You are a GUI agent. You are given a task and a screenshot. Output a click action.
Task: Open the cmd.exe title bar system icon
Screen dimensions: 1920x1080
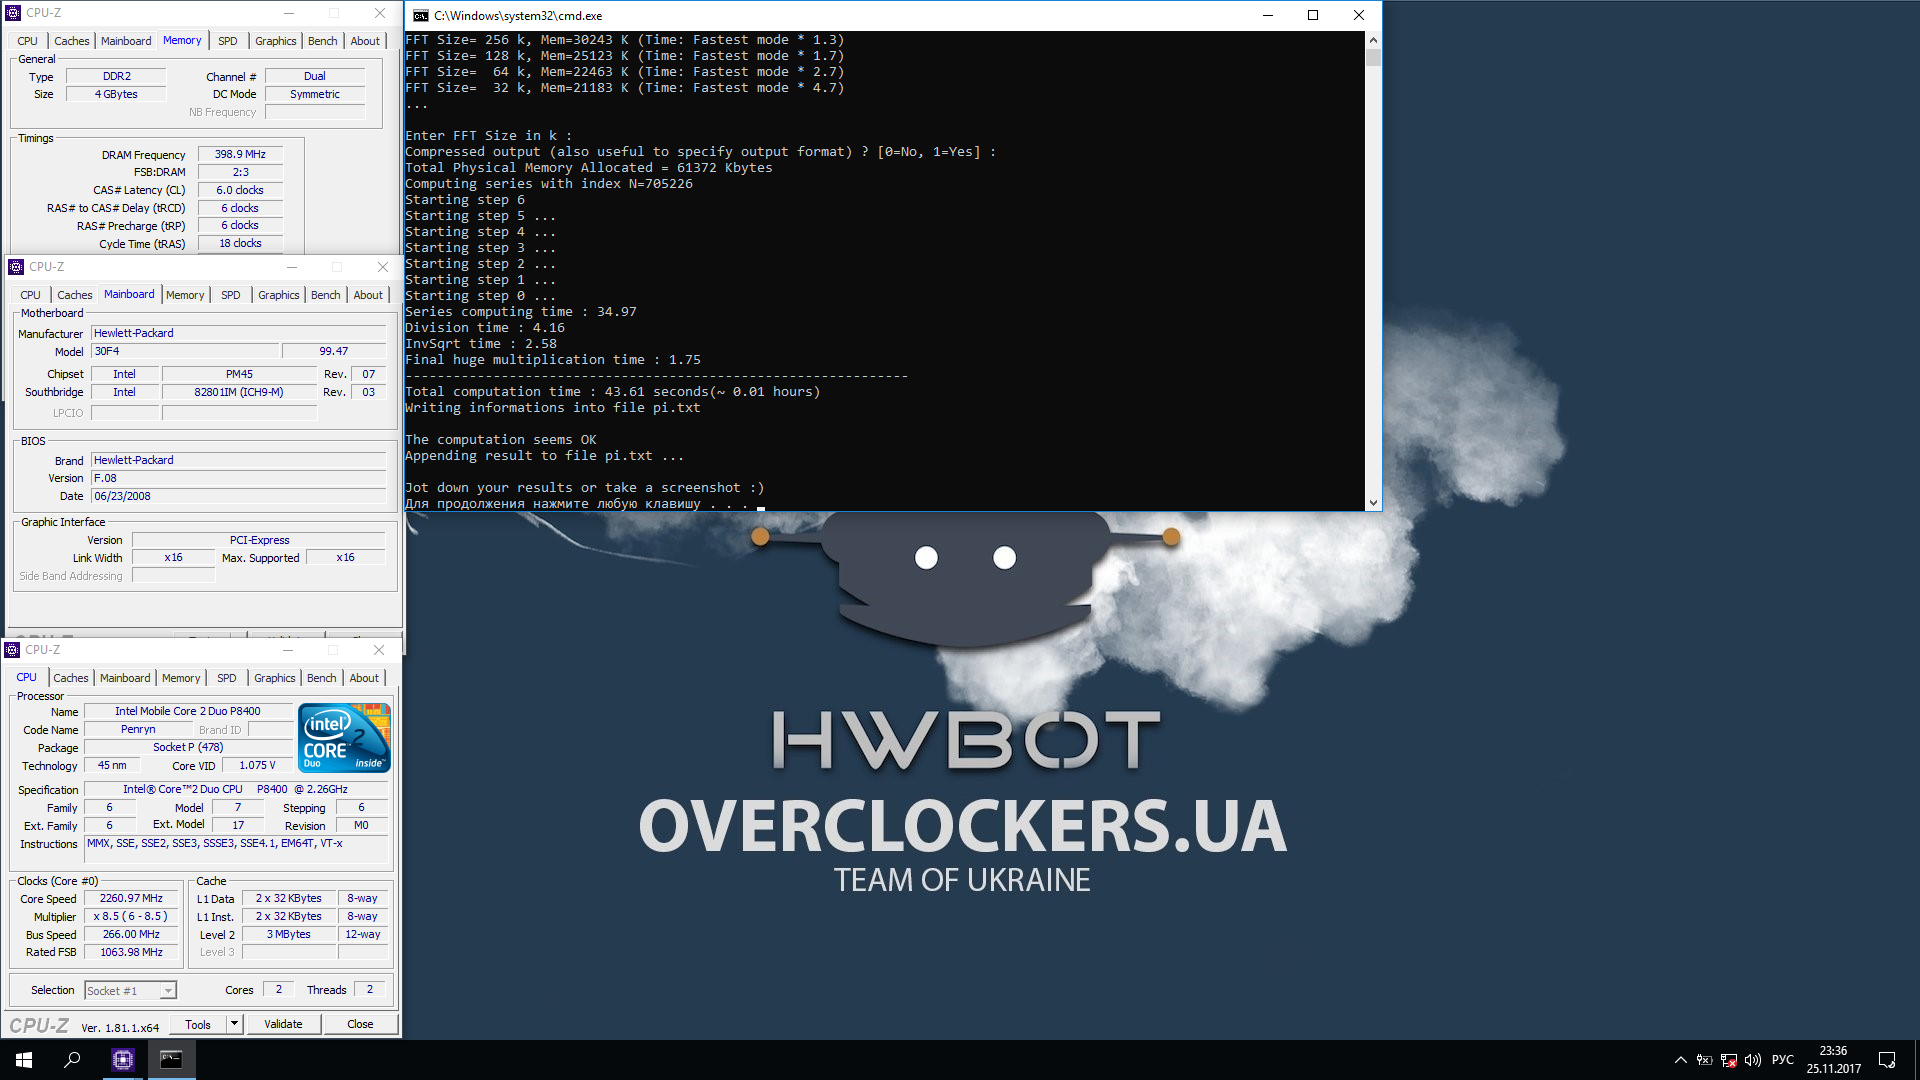click(x=421, y=15)
